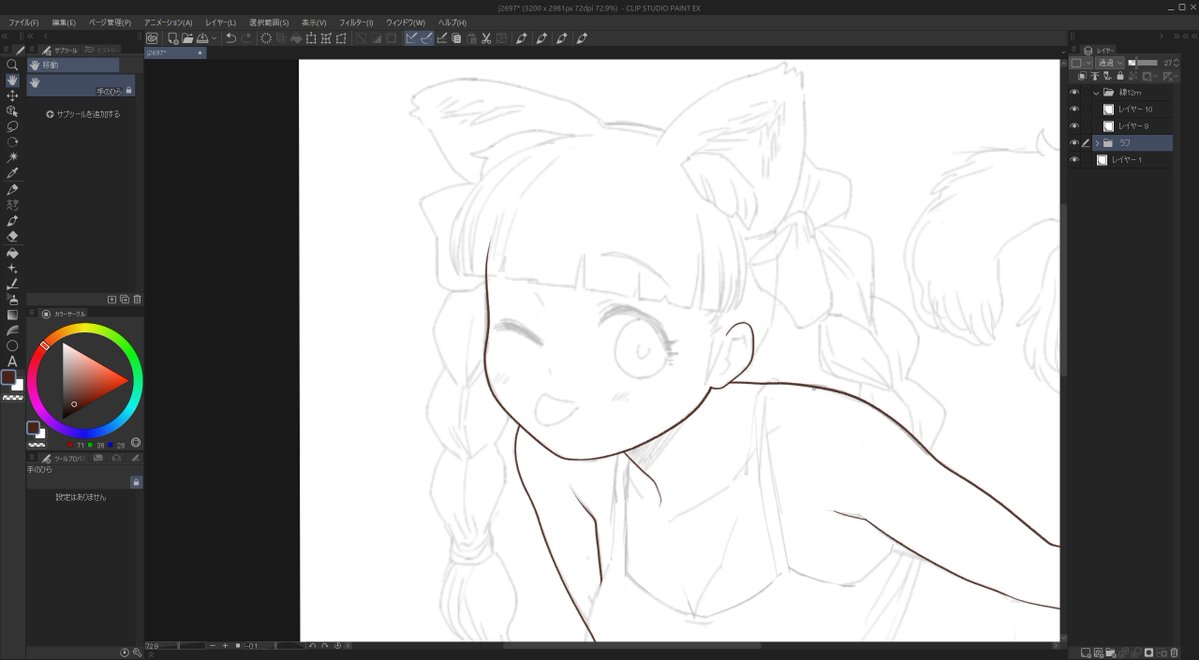Hide レイヤー9 with its eye icon

(x=1074, y=126)
